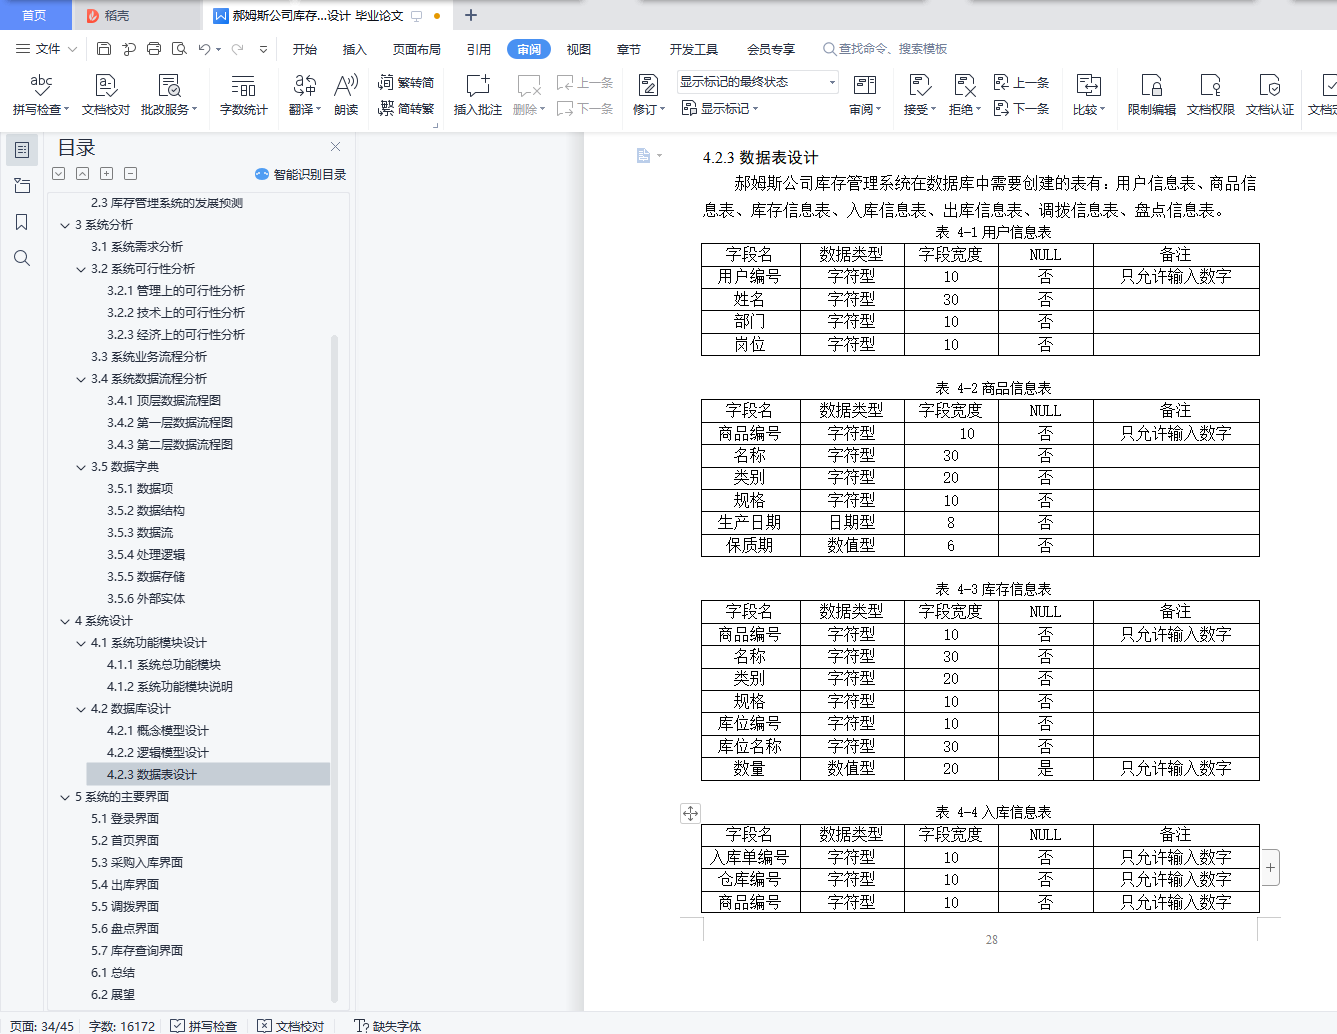Click the table move handle beside 表 4-4

tap(690, 813)
